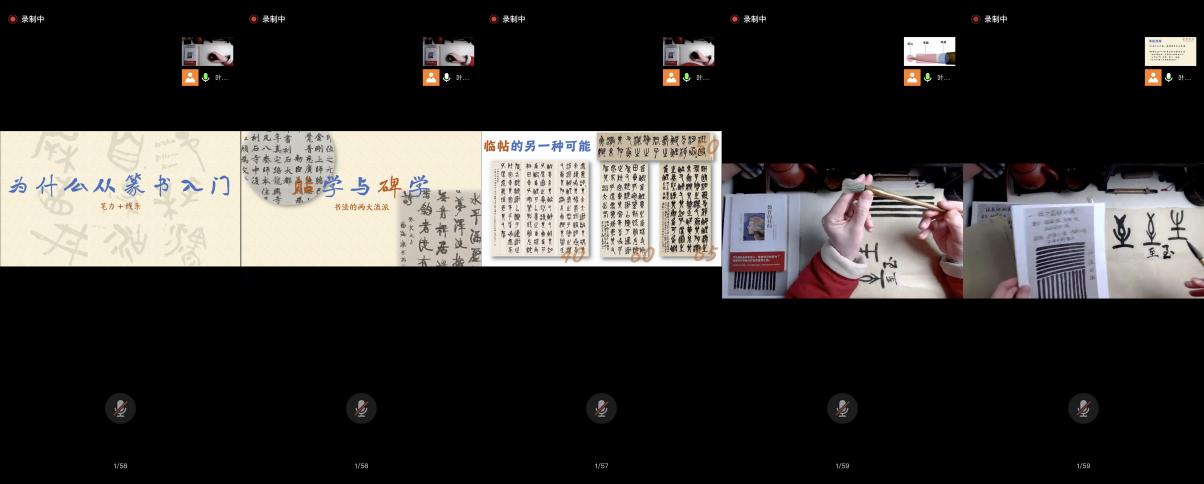The width and height of the screenshot is (1204, 484).
Task: Click the 临帖的另一种可能 slide heading
Action: pyautogui.click(x=537, y=146)
